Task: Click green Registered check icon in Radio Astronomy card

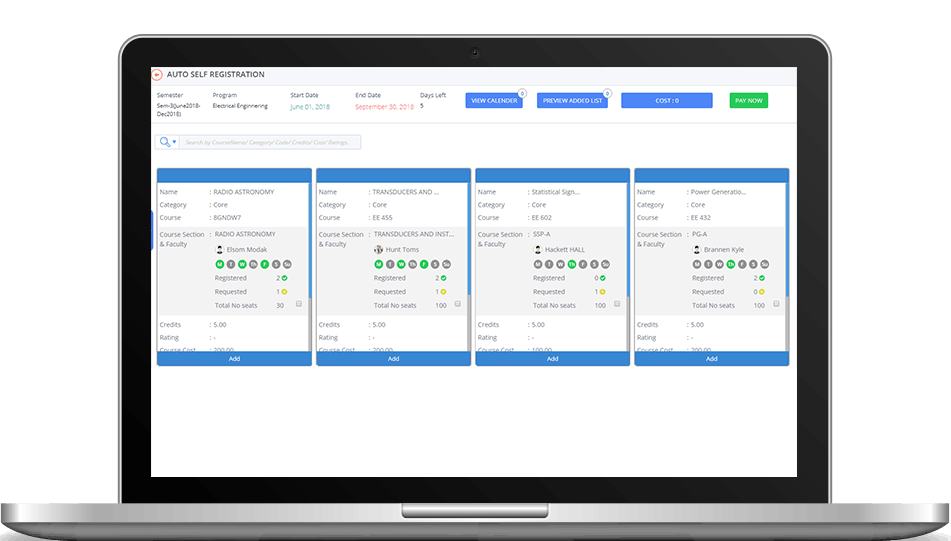Action: (x=284, y=278)
